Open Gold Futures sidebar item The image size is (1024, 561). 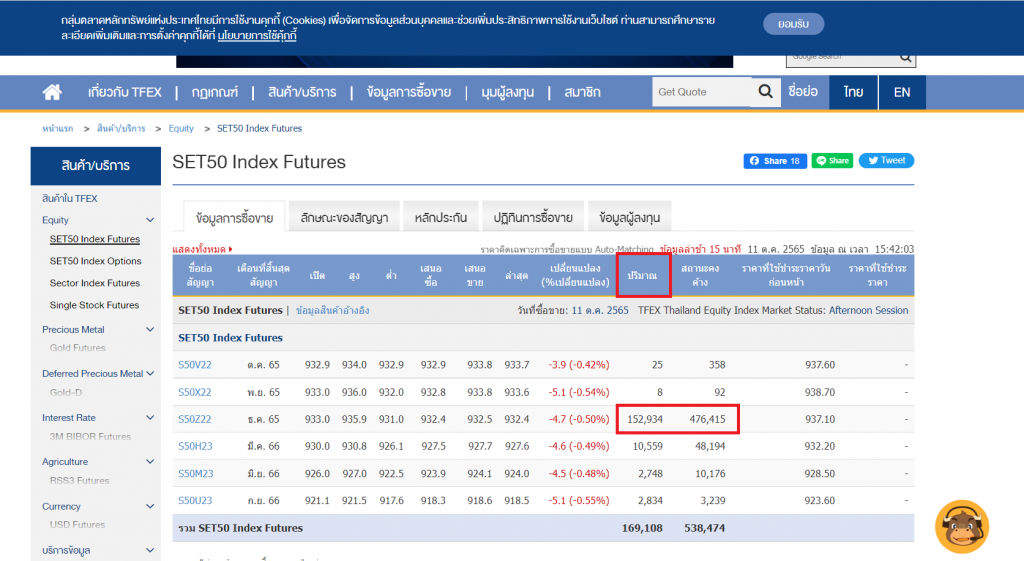click(x=78, y=348)
